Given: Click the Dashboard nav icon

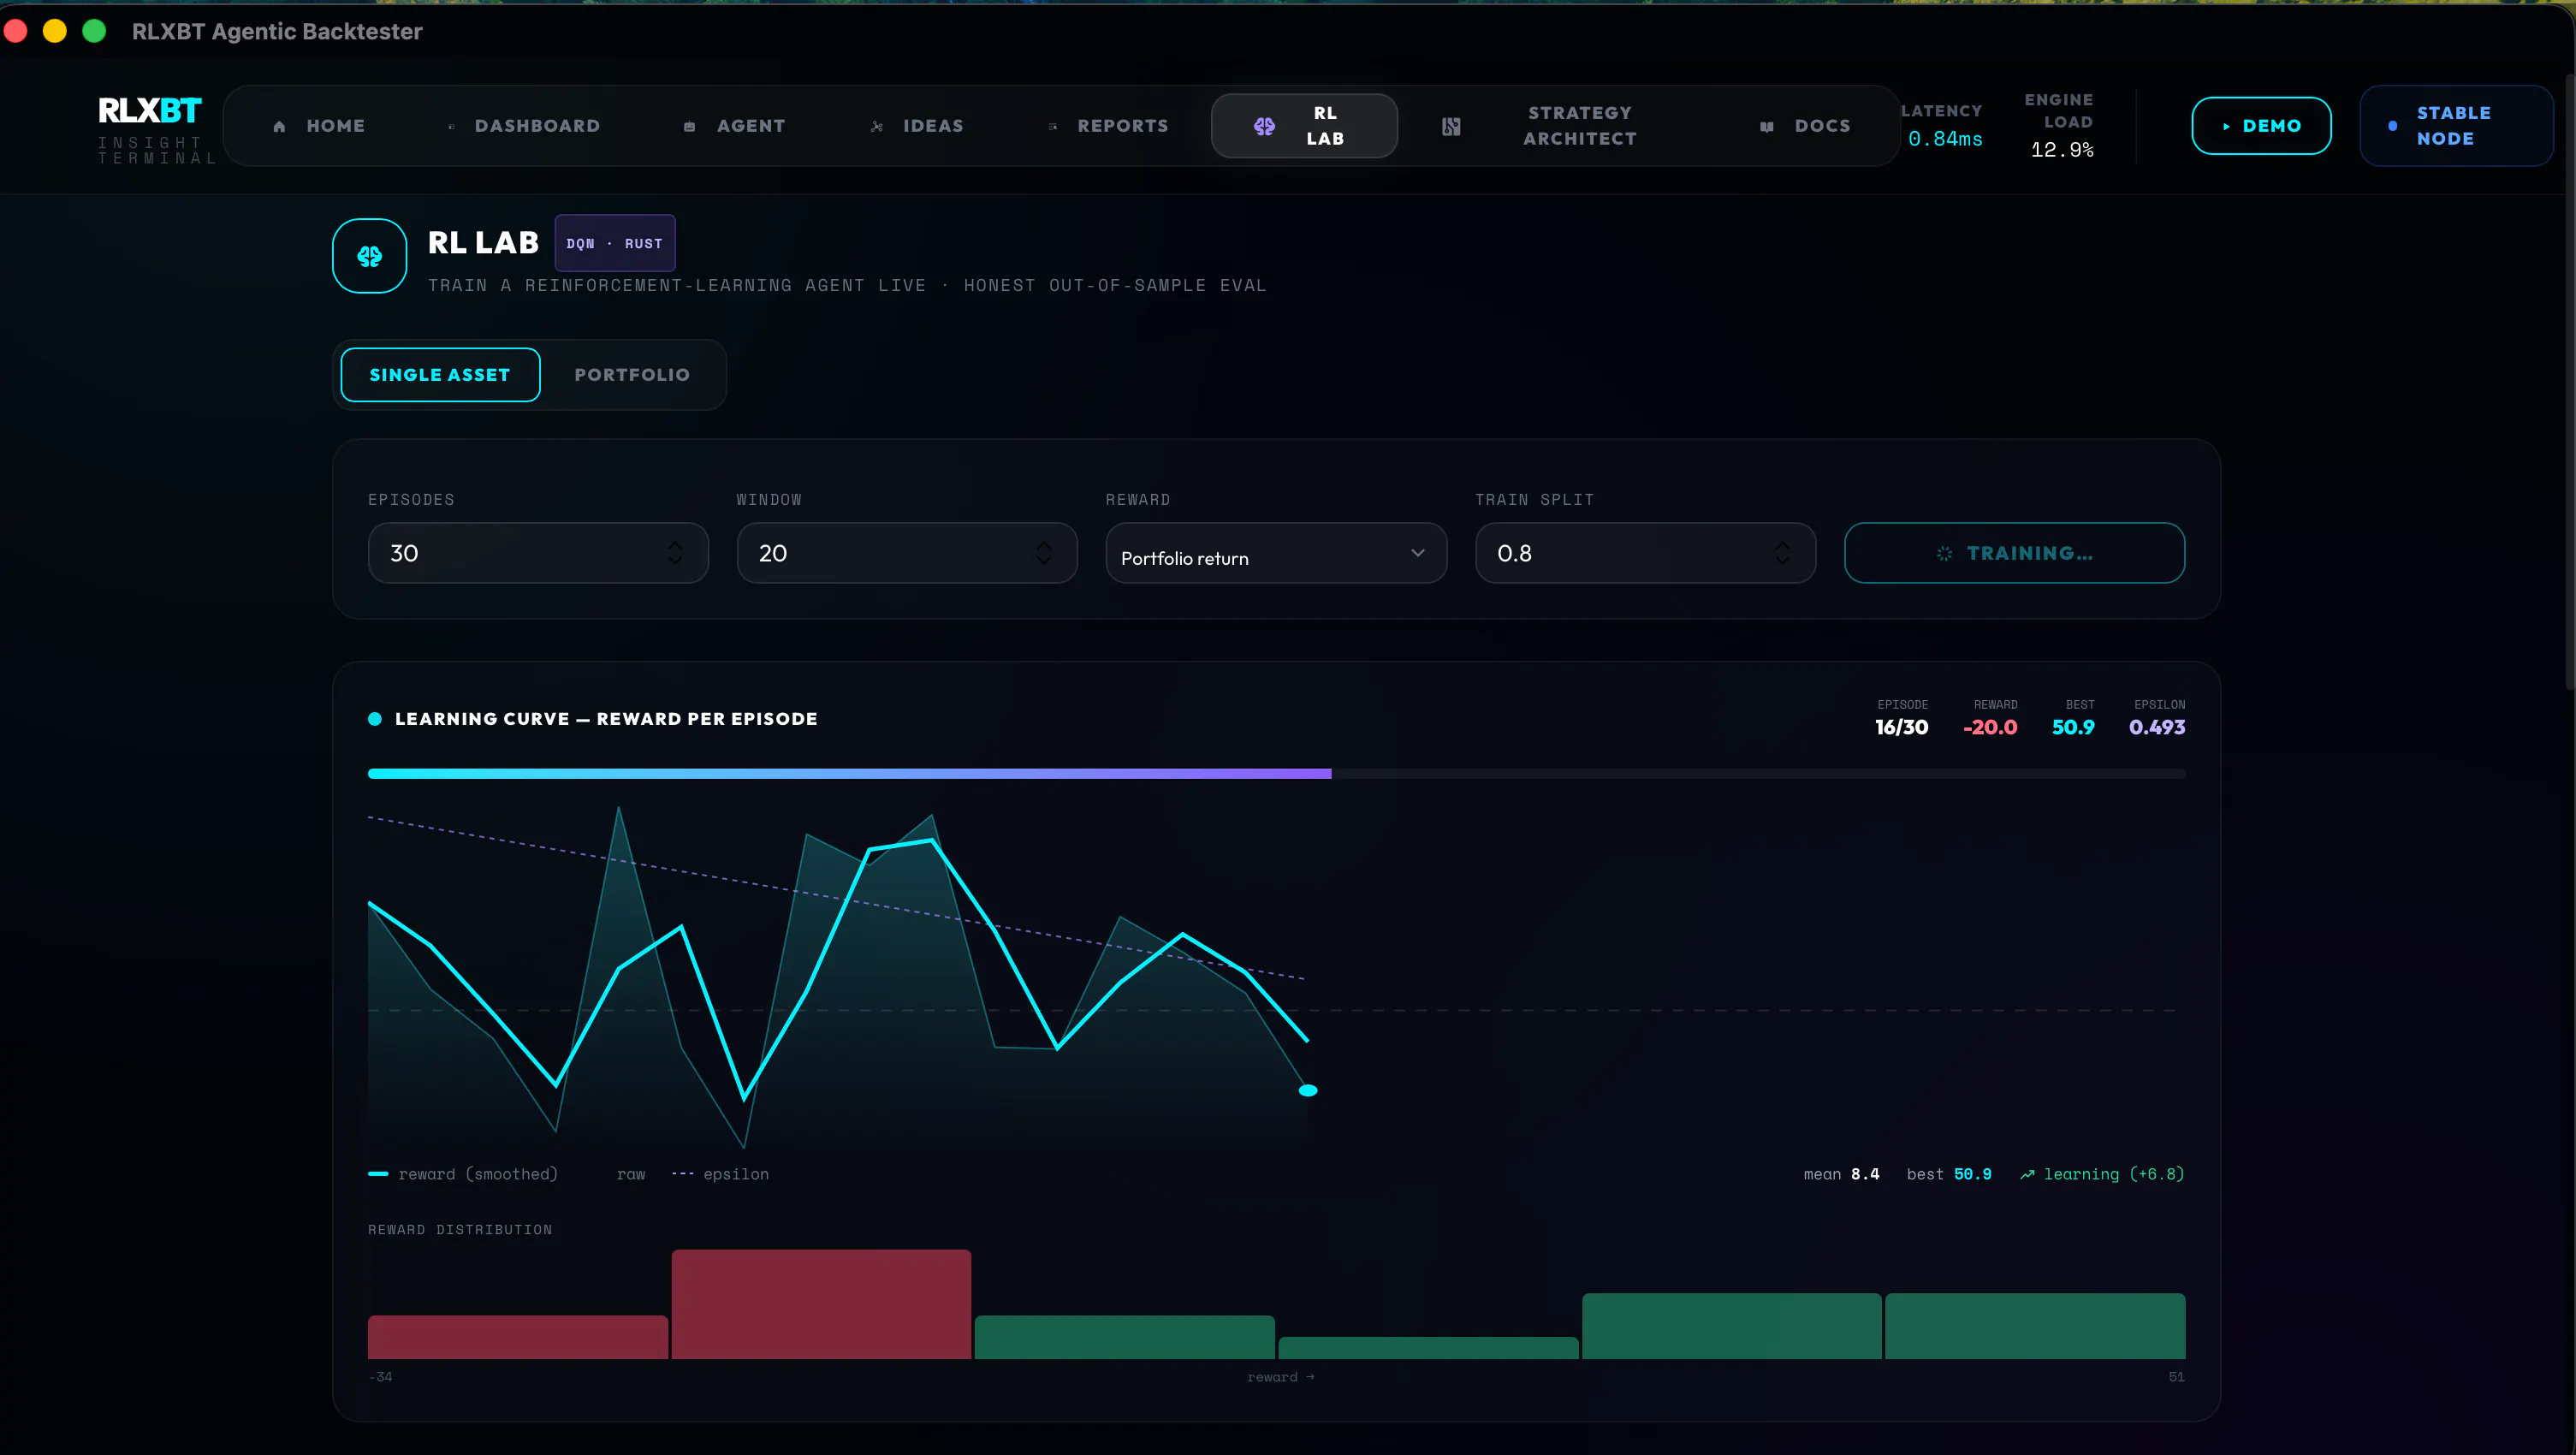Looking at the screenshot, I should (x=451, y=126).
